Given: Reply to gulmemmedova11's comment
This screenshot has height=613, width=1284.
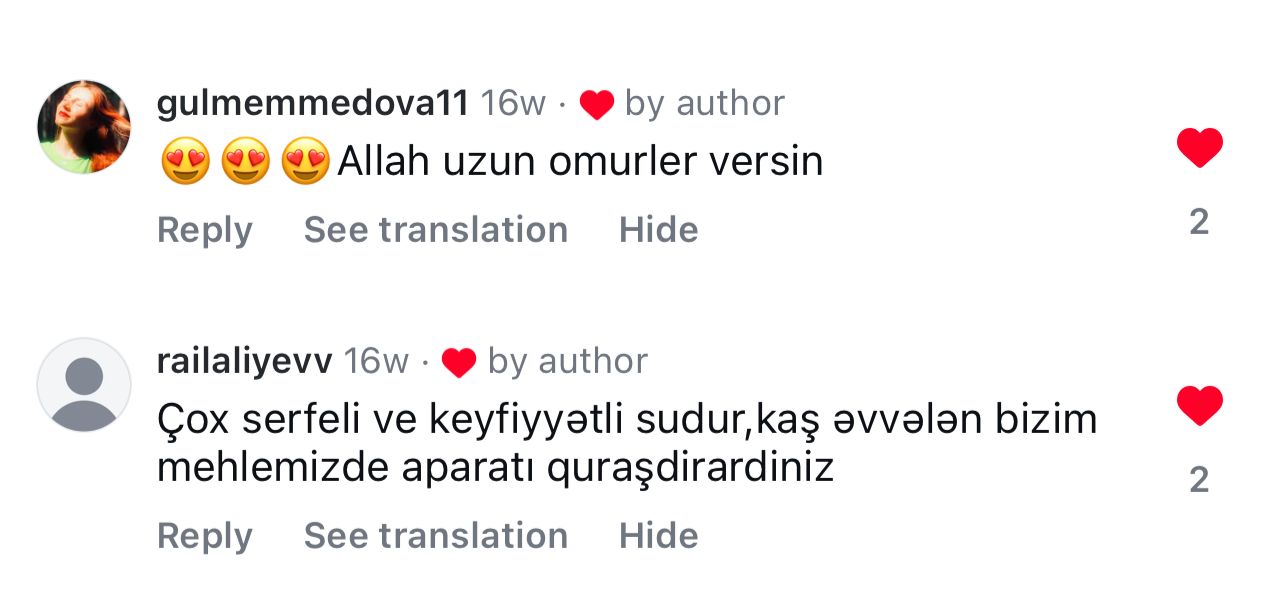Looking at the screenshot, I should point(205,230).
